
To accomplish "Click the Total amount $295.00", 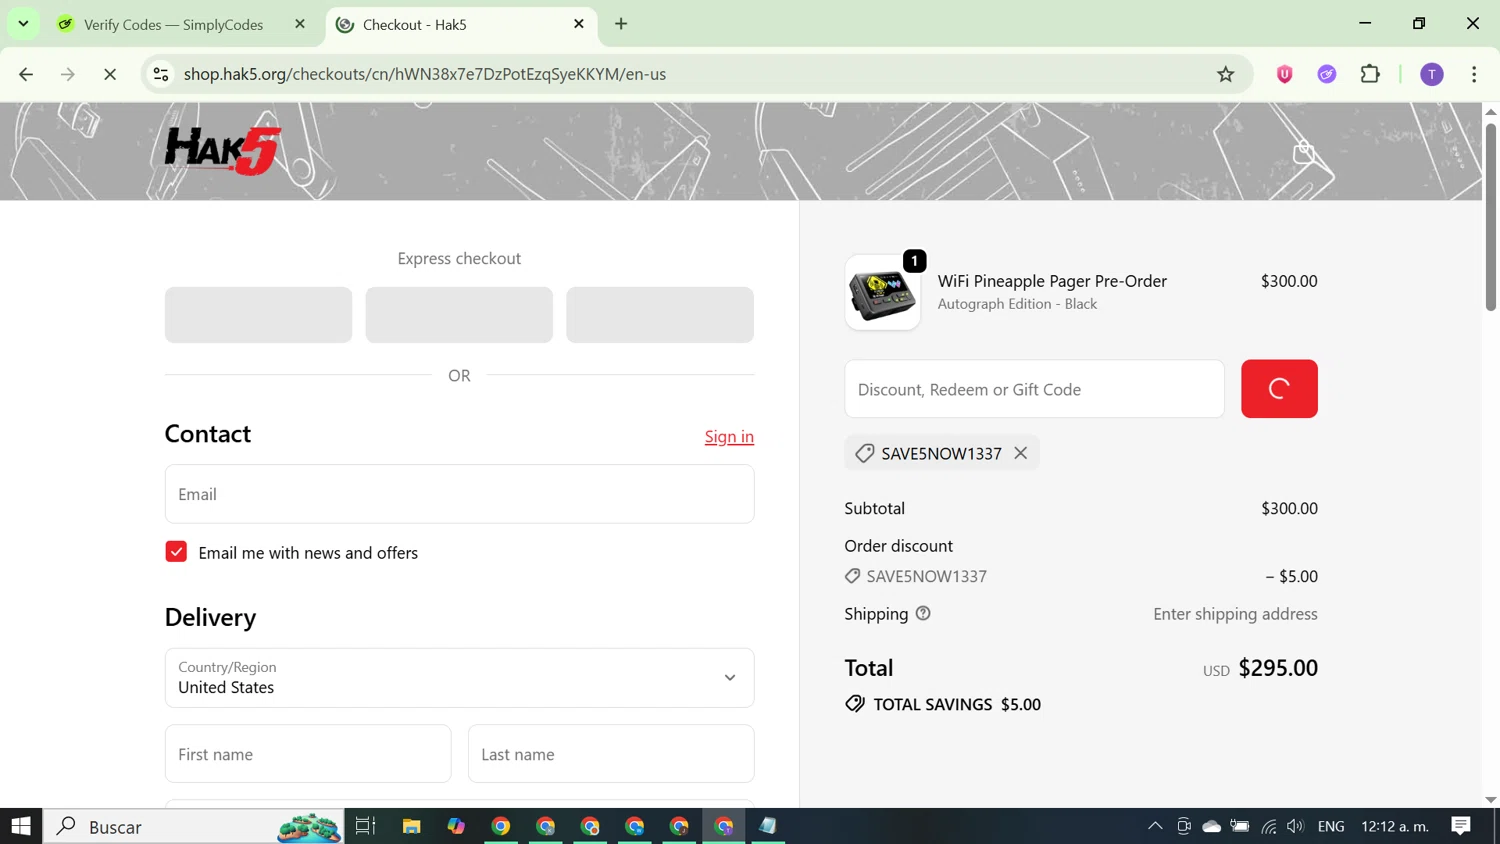I will pyautogui.click(x=1278, y=668).
